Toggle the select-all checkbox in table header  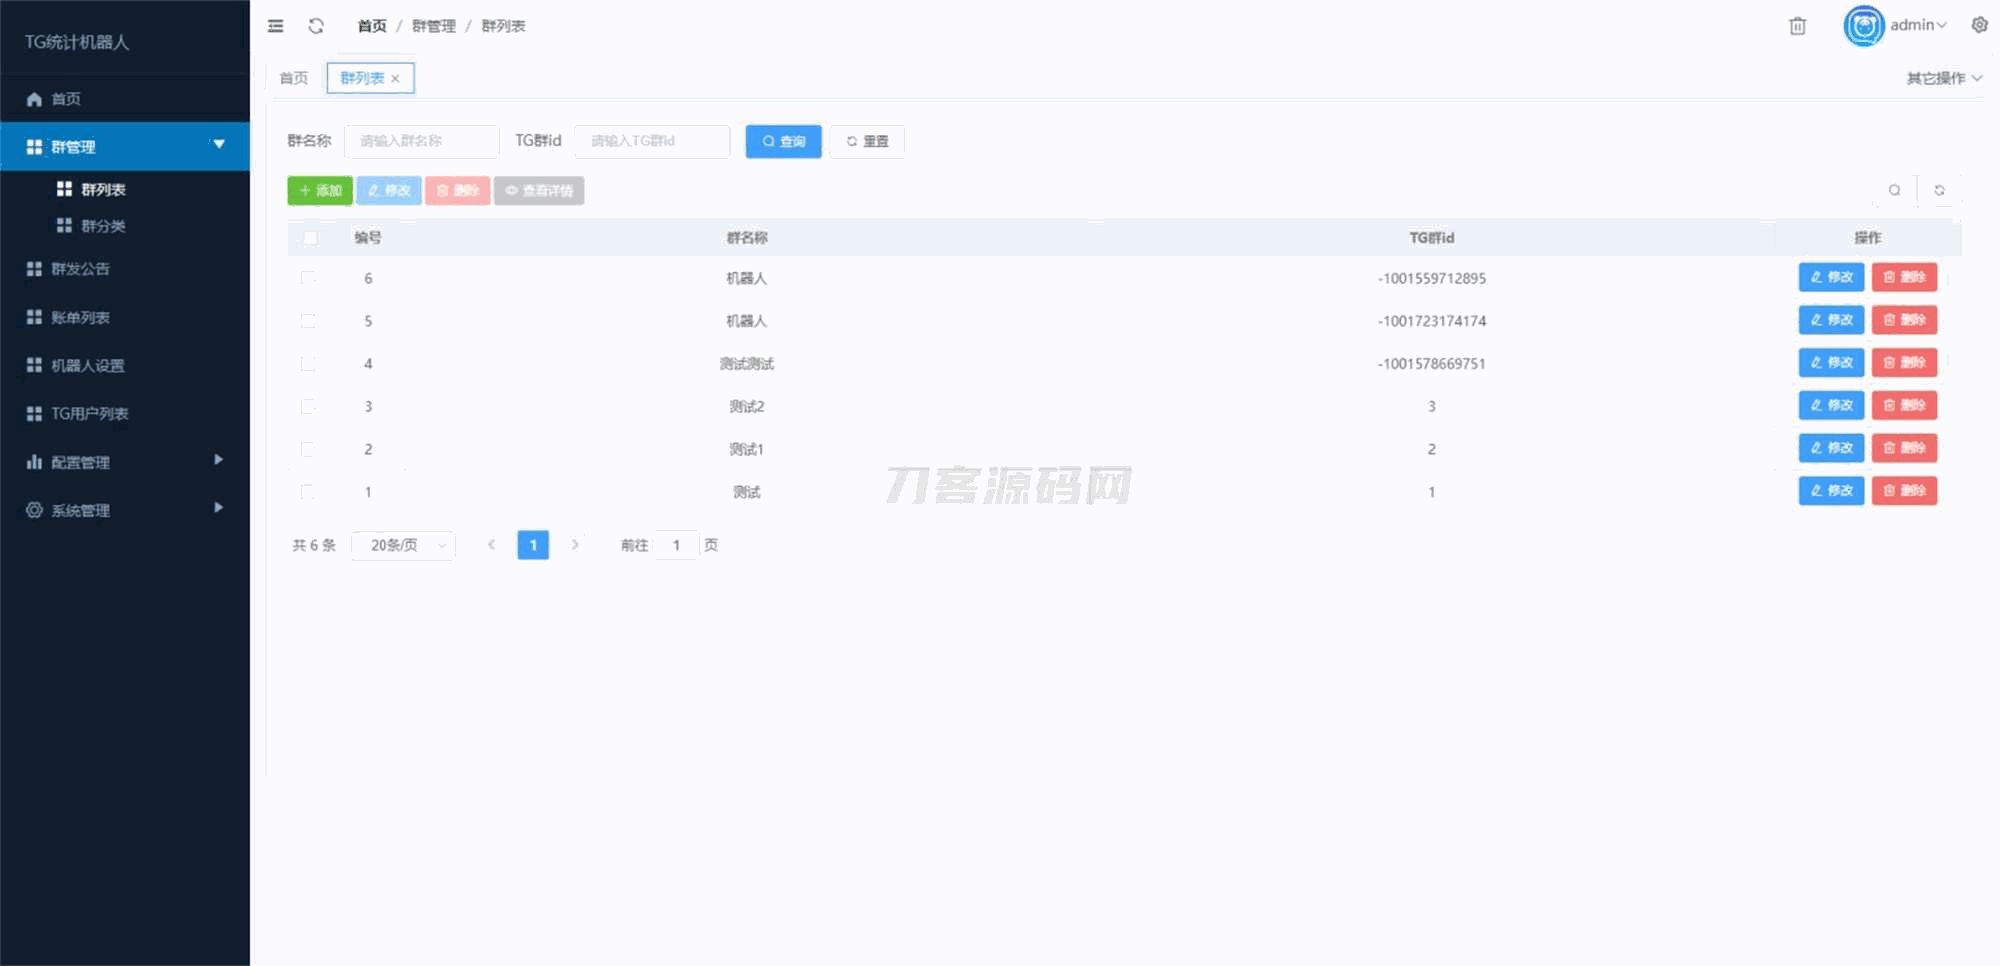pos(310,238)
